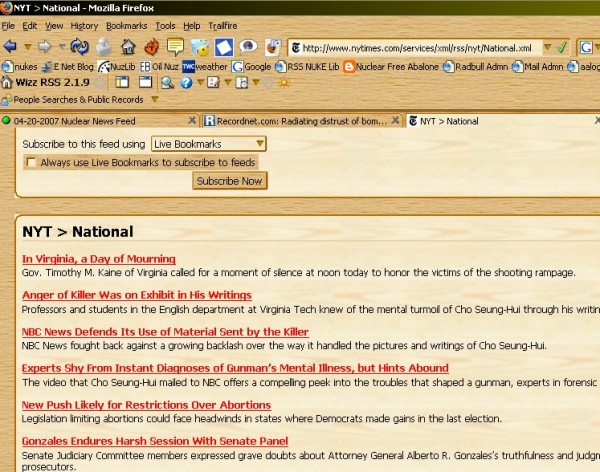Open 'In Virginia, a Day of Mourning'
This screenshot has width=600, height=472.
pos(99,259)
